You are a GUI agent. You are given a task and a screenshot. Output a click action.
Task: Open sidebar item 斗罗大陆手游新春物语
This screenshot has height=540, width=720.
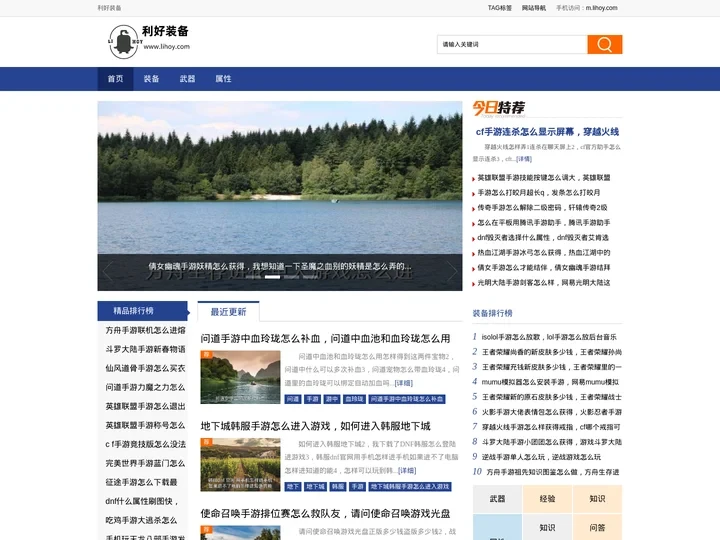pyautogui.click(x=145, y=349)
